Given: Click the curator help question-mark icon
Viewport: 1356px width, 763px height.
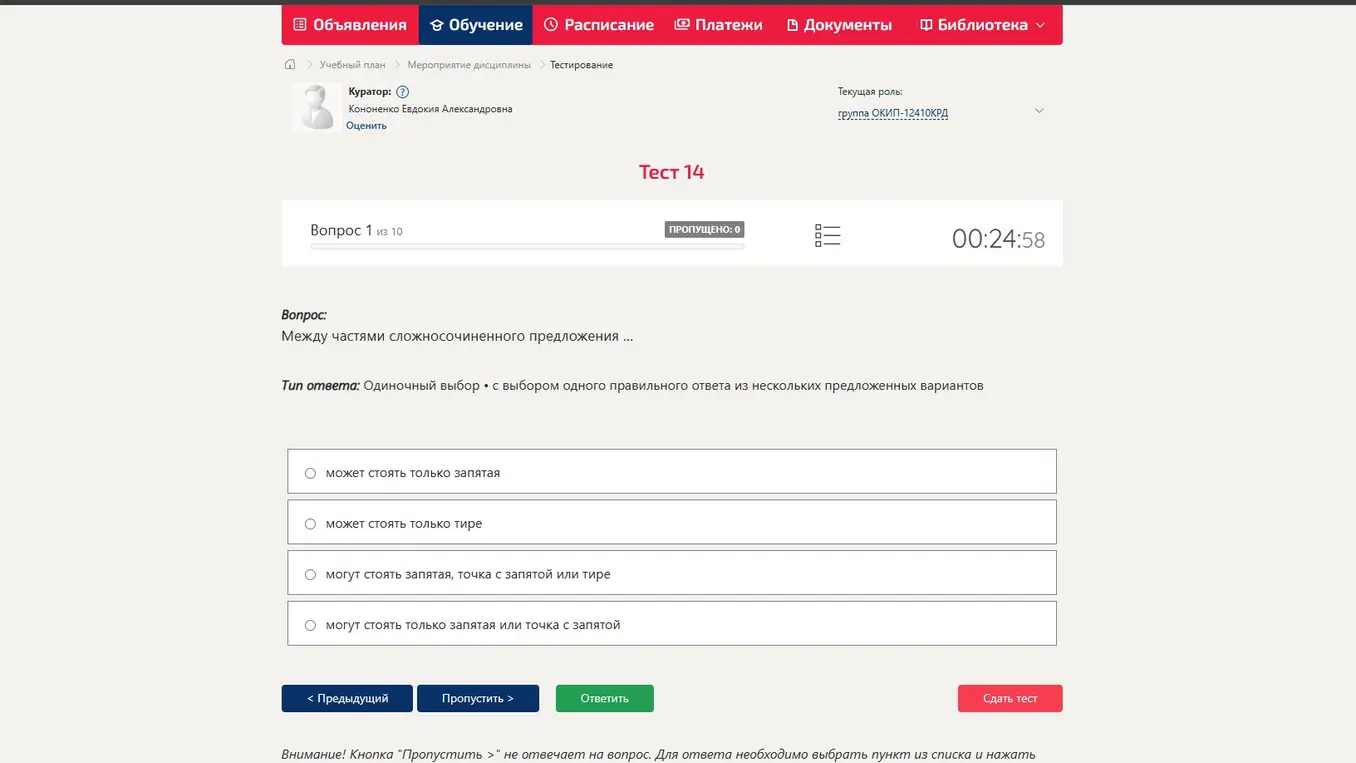Looking at the screenshot, I should pos(402,92).
